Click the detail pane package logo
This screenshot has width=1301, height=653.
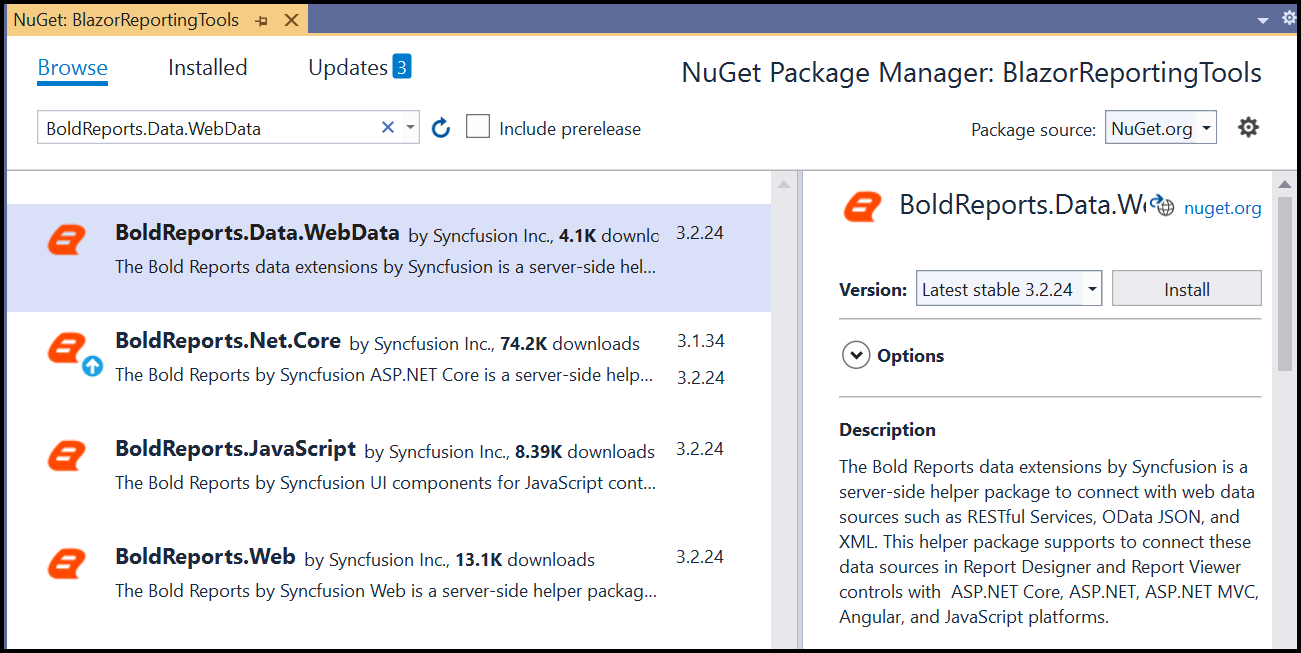862,206
